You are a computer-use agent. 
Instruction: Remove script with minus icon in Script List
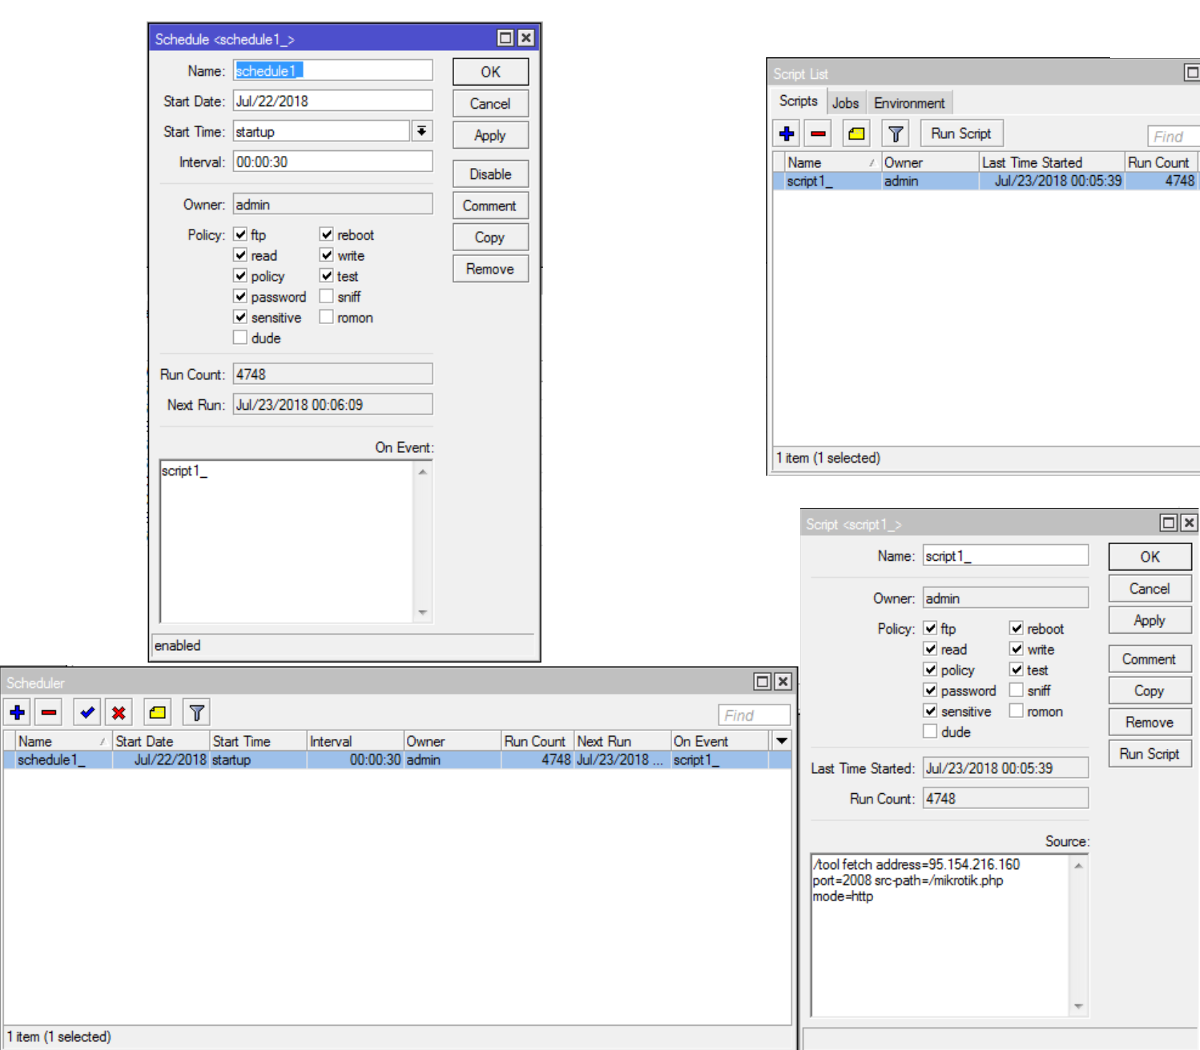coord(818,133)
